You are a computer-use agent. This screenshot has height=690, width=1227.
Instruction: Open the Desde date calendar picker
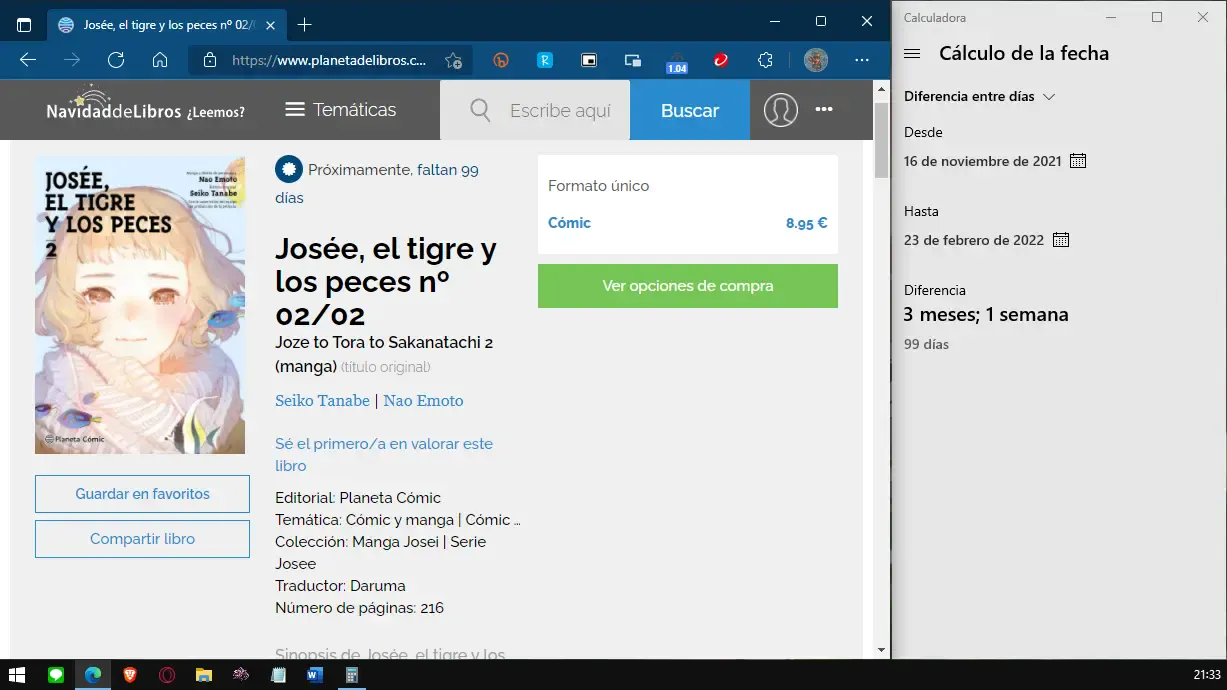1077,160
